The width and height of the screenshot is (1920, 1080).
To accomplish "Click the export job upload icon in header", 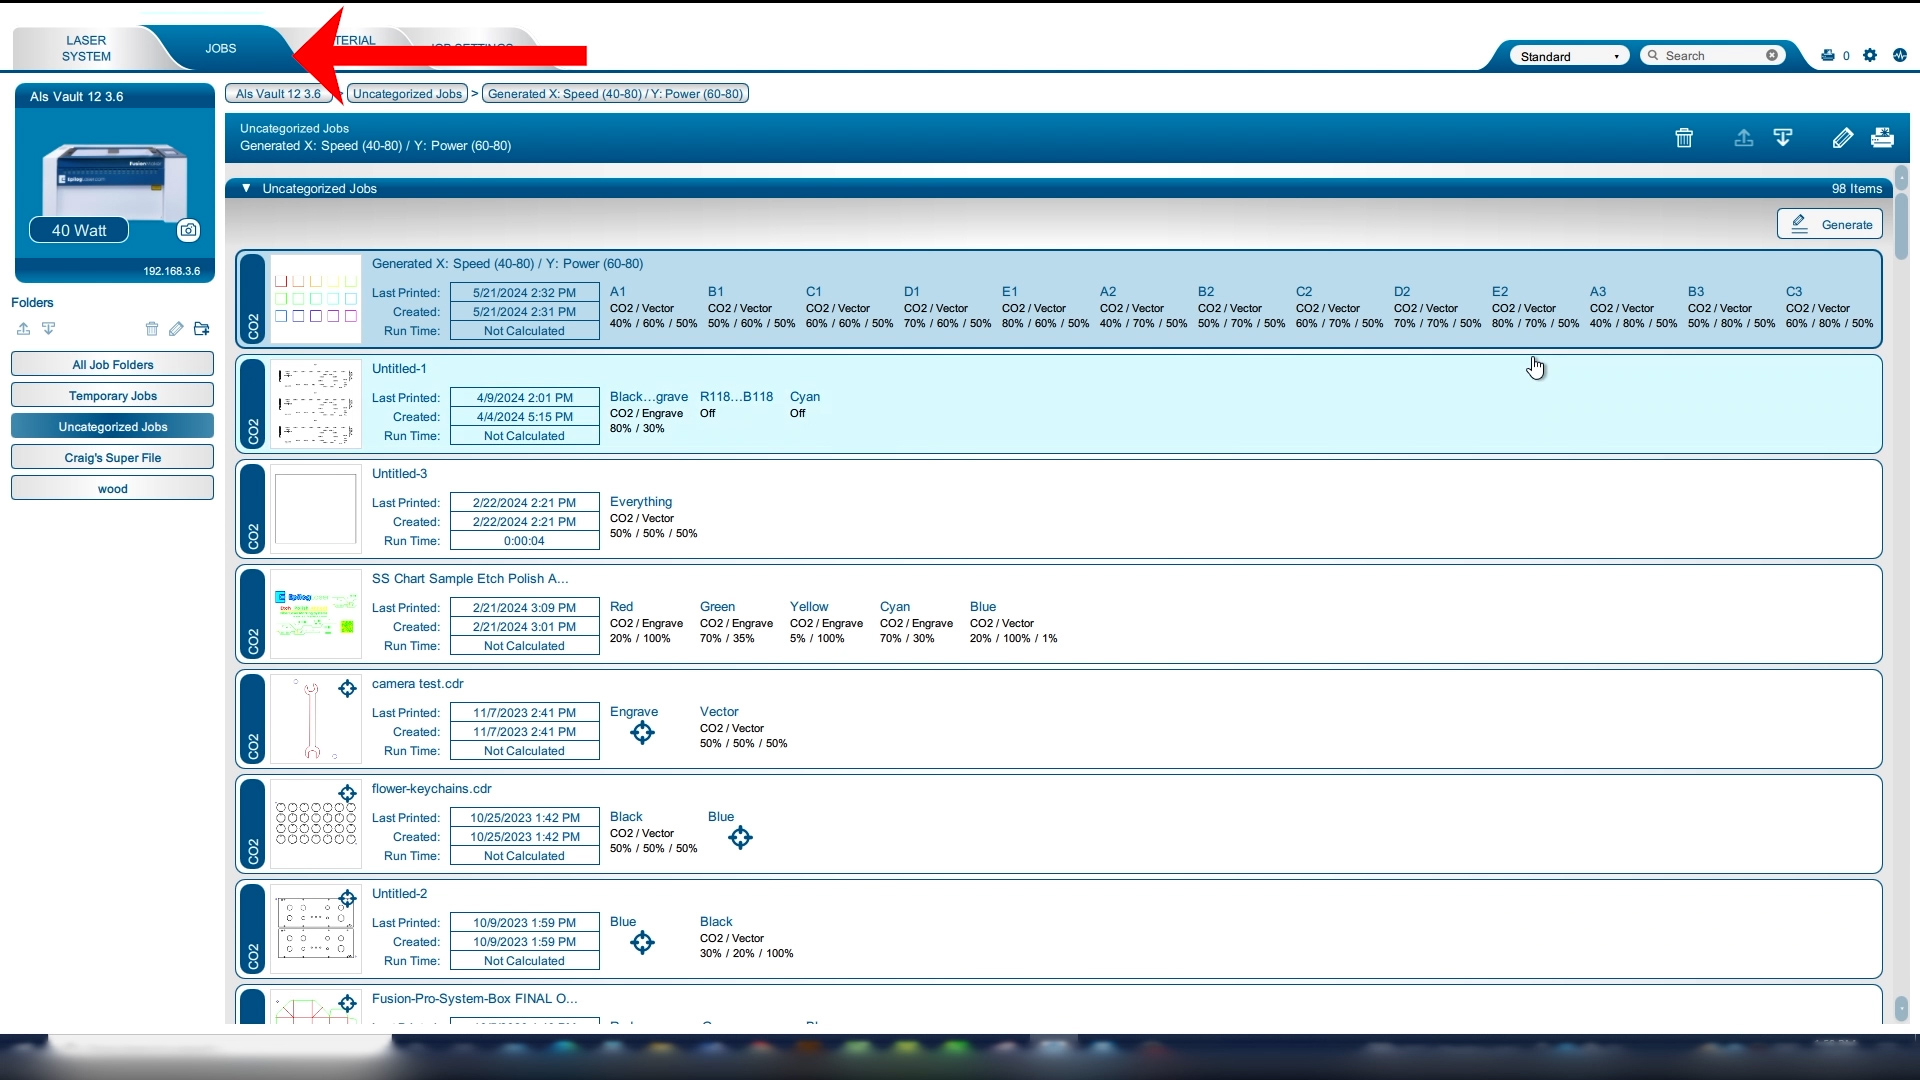I will [1743, 138].
